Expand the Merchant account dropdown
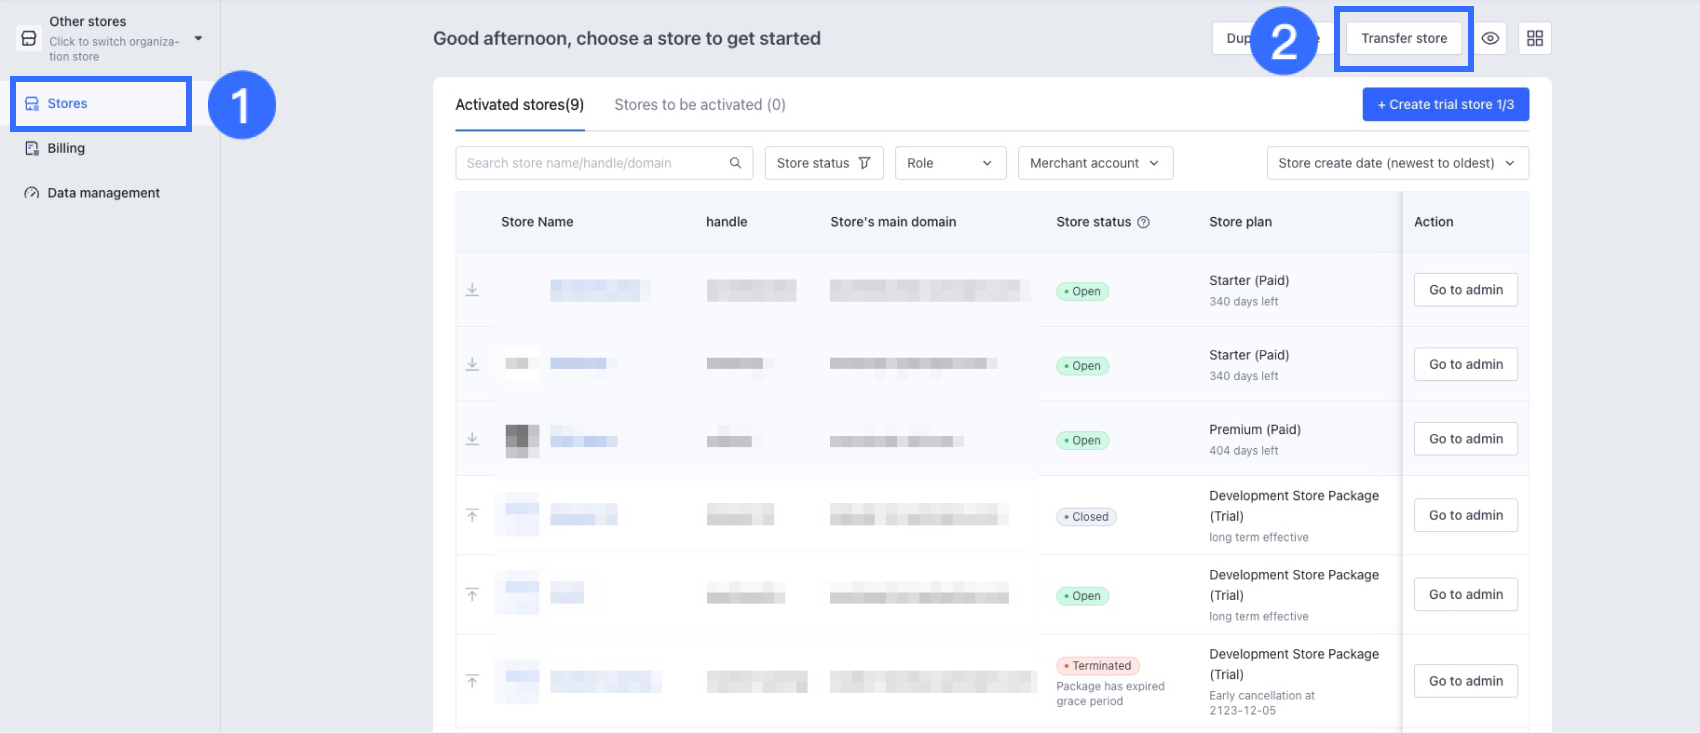 point(1094,163)
